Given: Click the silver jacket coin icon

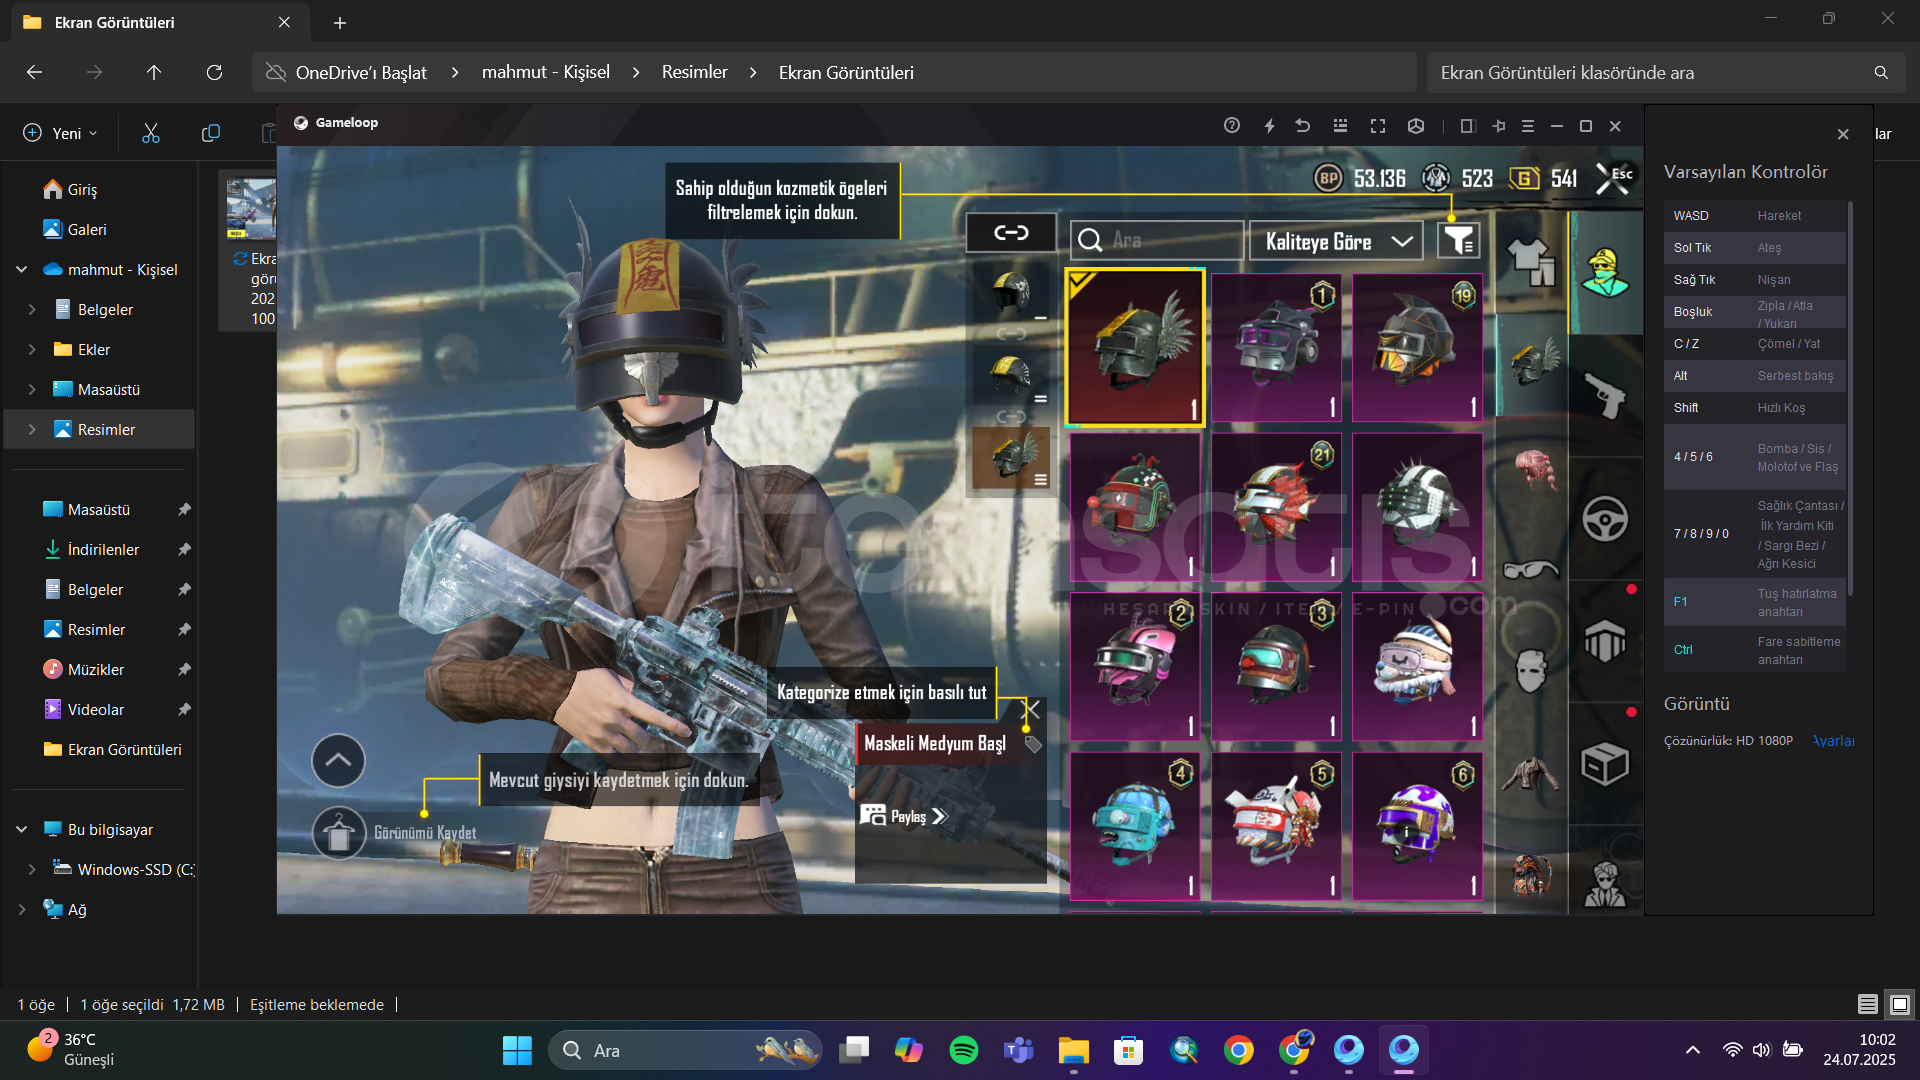Looking at the screenshot, I should point(1436,178).
